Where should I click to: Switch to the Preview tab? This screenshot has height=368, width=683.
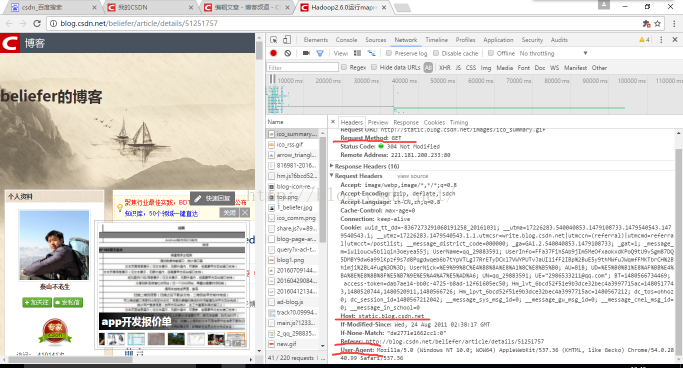coord(378,122)
